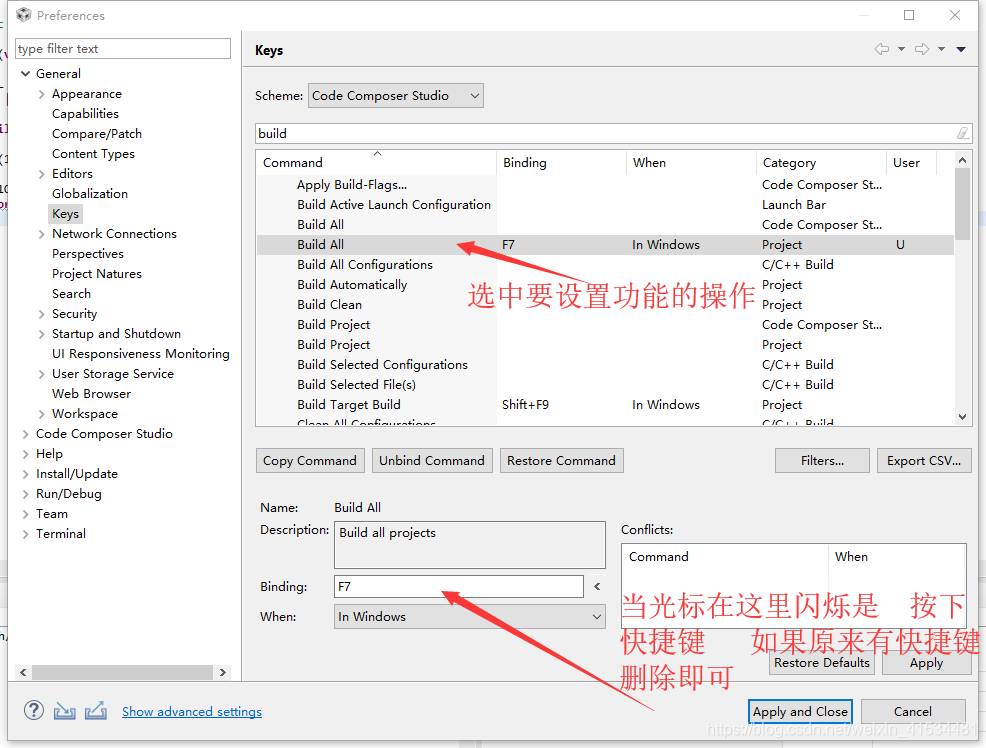Image resolution: width=986 pixels, height=748 pixels.
Task: Expand the Editors node
Action: pyautogui.click(x=42, y=174)
